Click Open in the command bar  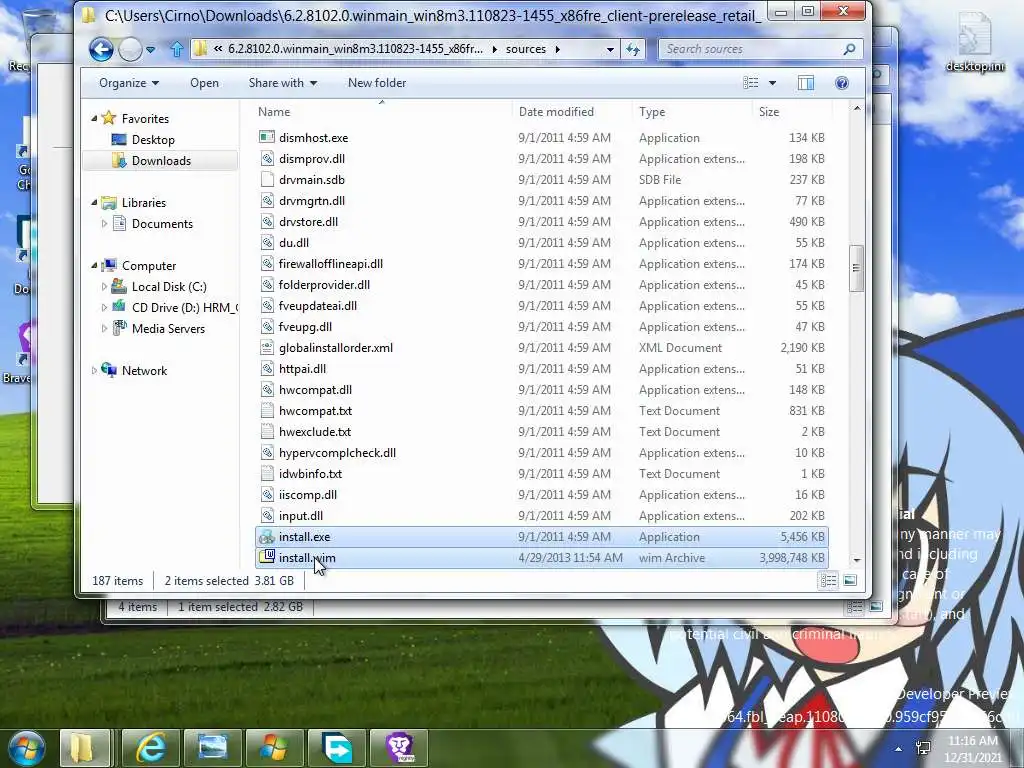204,83
